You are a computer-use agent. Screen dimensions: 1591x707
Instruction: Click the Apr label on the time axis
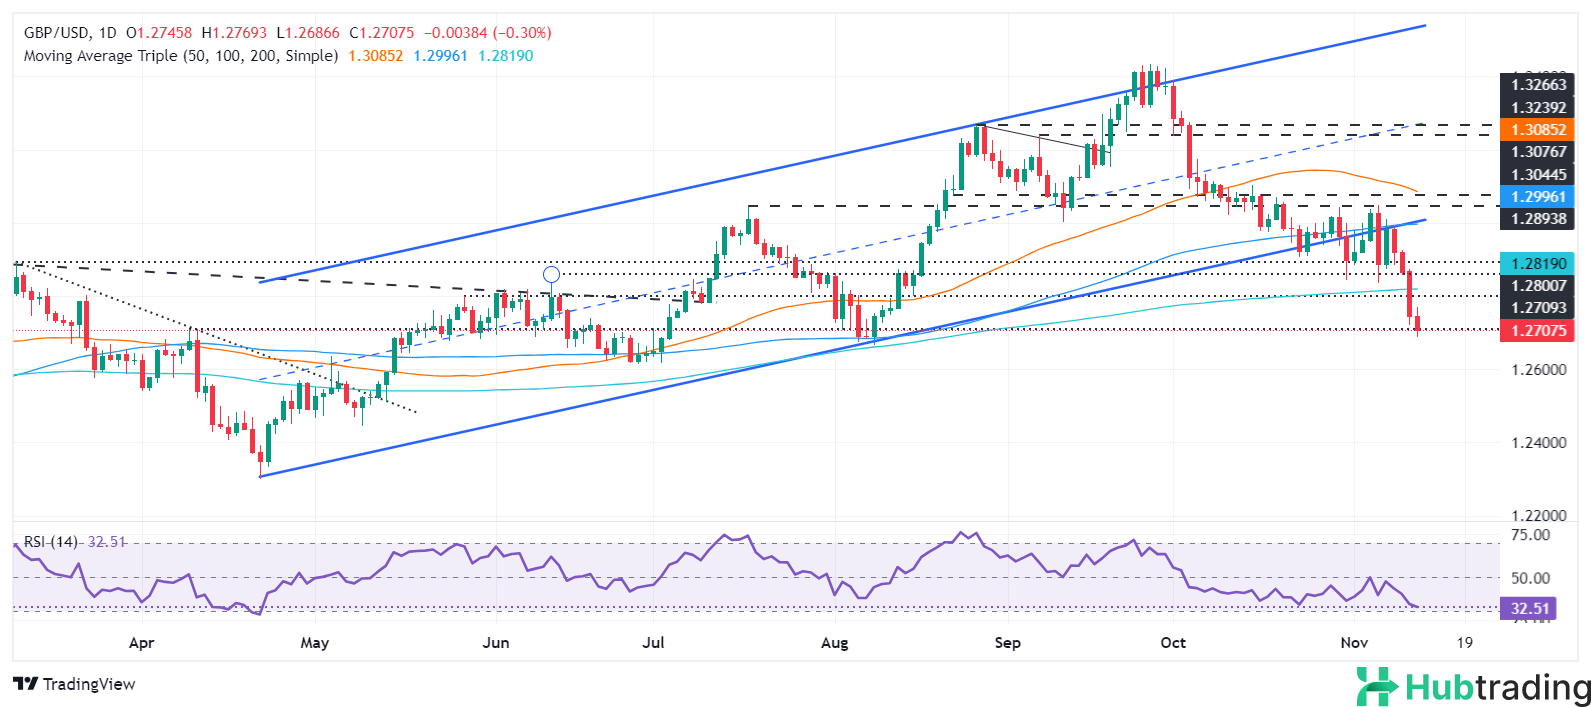tap(142, 642)
